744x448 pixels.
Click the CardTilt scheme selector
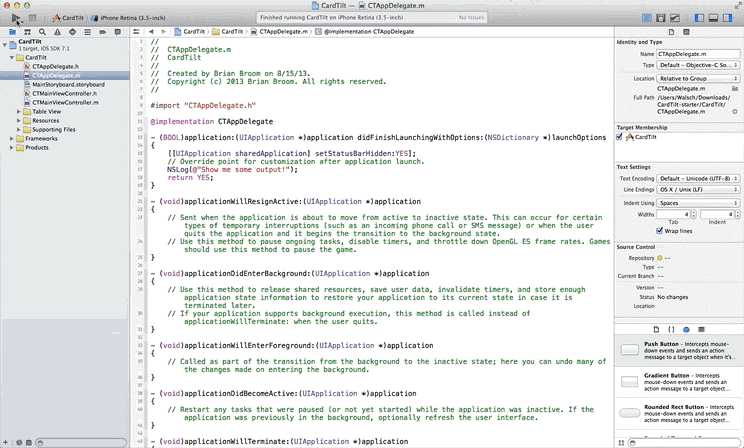68,18
